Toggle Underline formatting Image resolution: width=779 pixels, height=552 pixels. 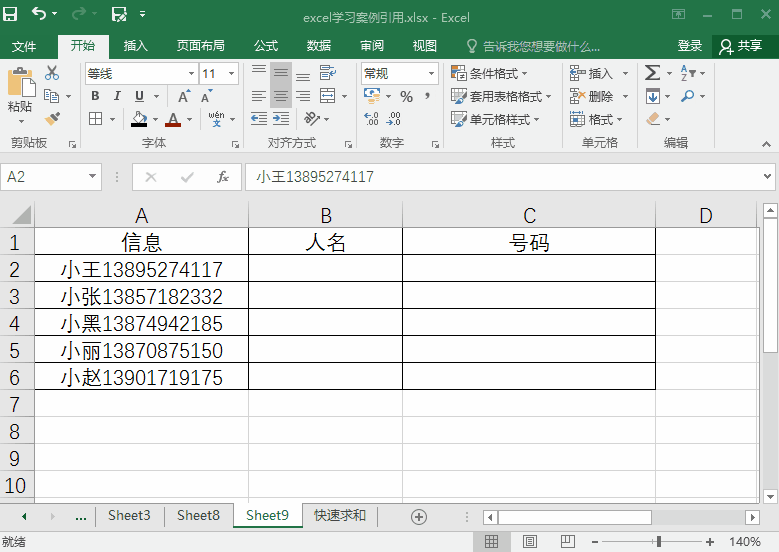tap(140, 96)
